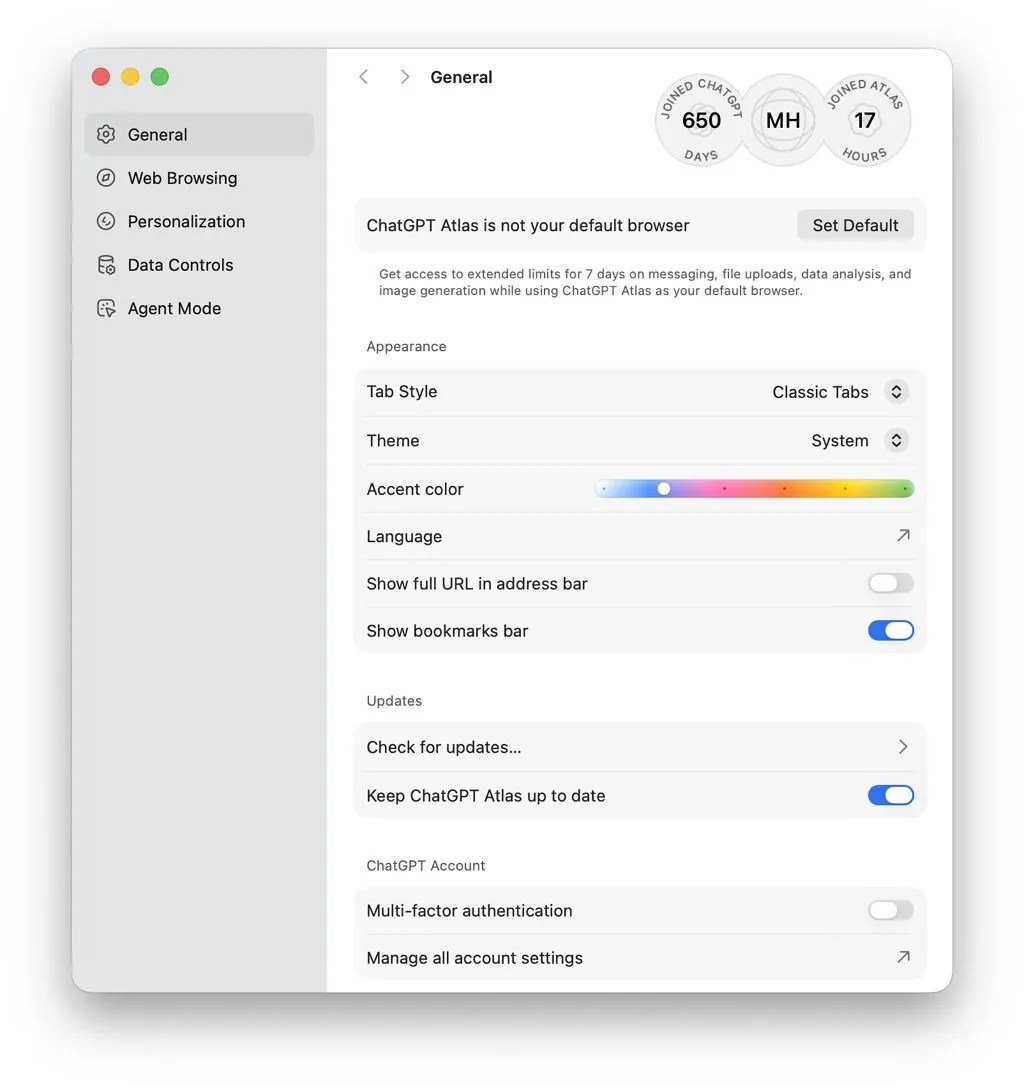This screenshot has height=1087, width=1024.
Task: Disable Show bookmarks bar
Action: point(890,630)
